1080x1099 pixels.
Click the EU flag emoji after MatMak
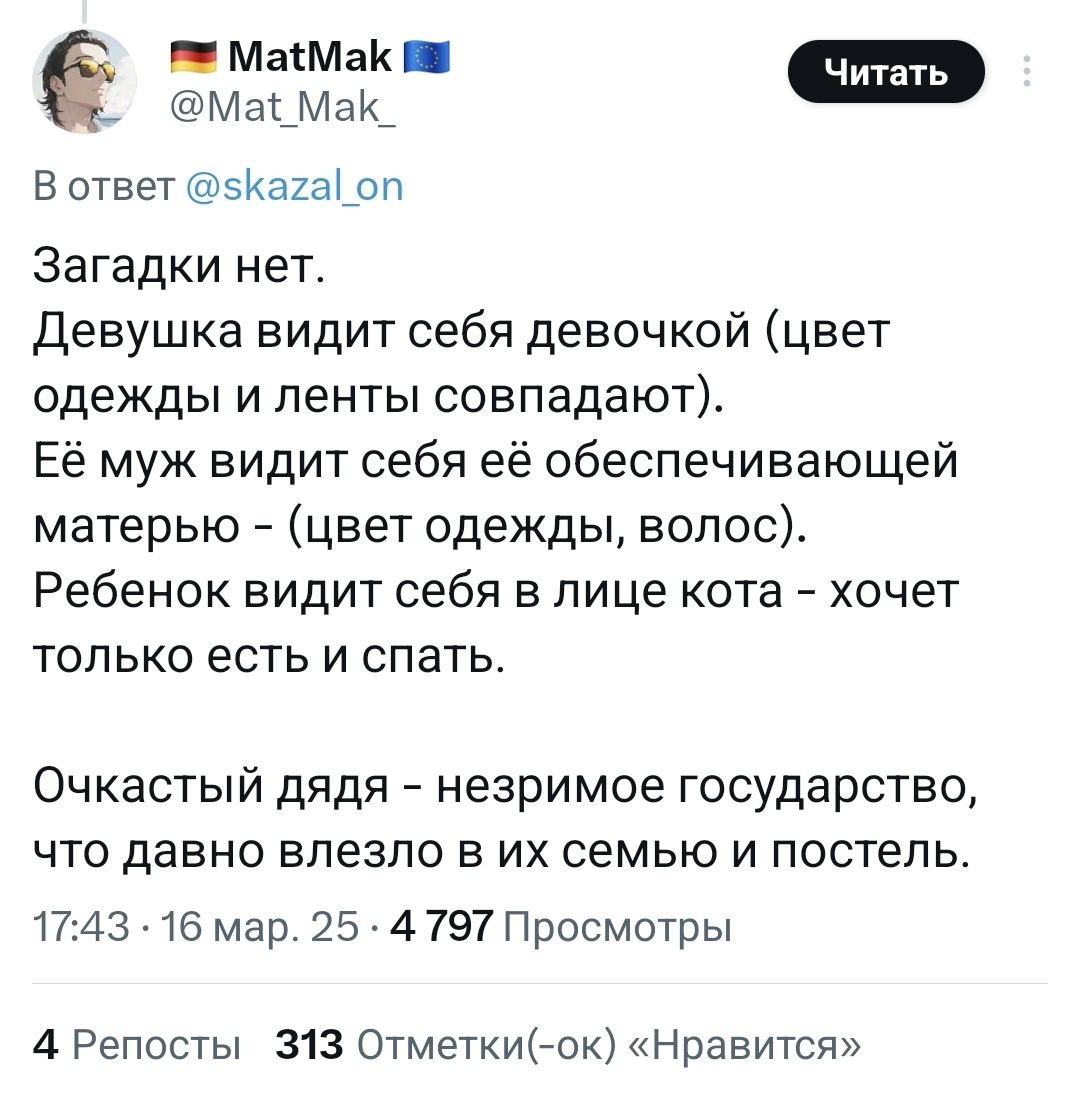pyautogui.click(x=427, y=57)
